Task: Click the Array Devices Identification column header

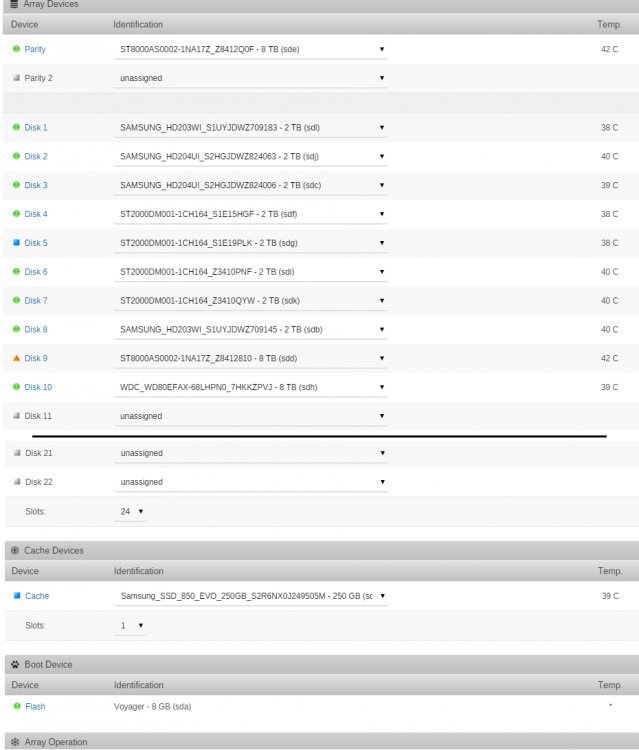Action: tap(138, 24)
